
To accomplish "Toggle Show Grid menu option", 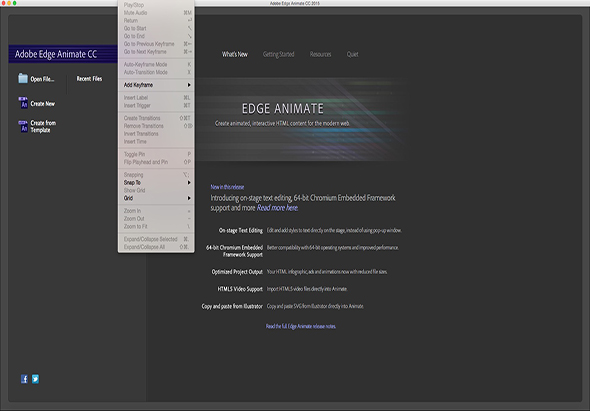I will 156,190.
